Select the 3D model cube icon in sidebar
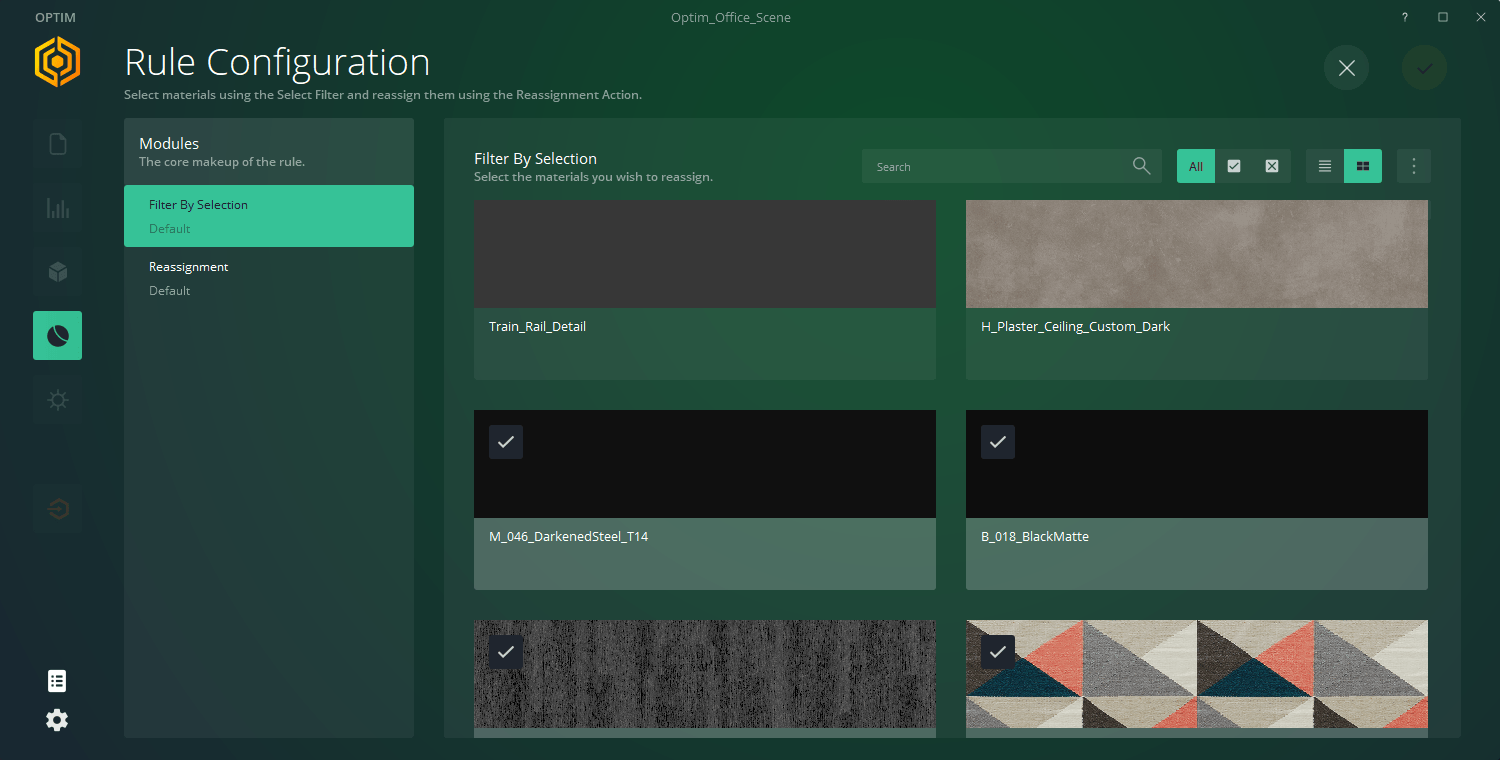Image resolution: width=1500 pixels, height=760 pixels. (57, 271)
